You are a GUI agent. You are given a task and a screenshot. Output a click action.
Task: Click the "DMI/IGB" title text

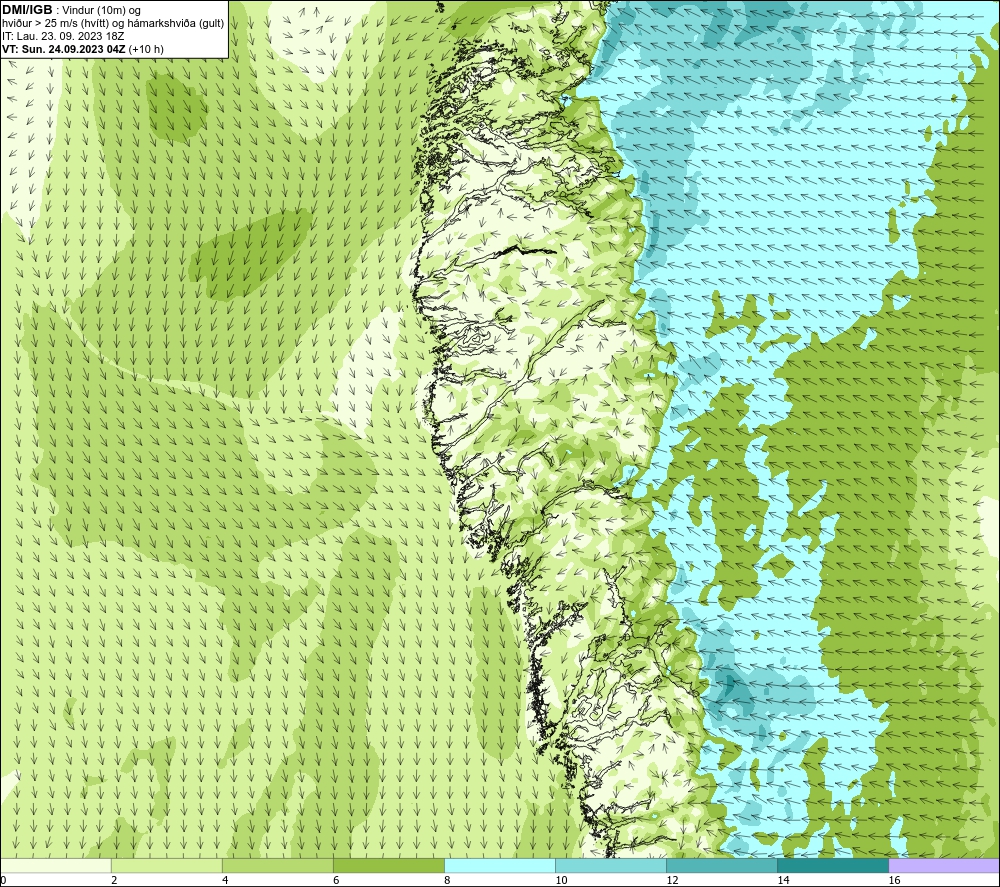point(27,10)
